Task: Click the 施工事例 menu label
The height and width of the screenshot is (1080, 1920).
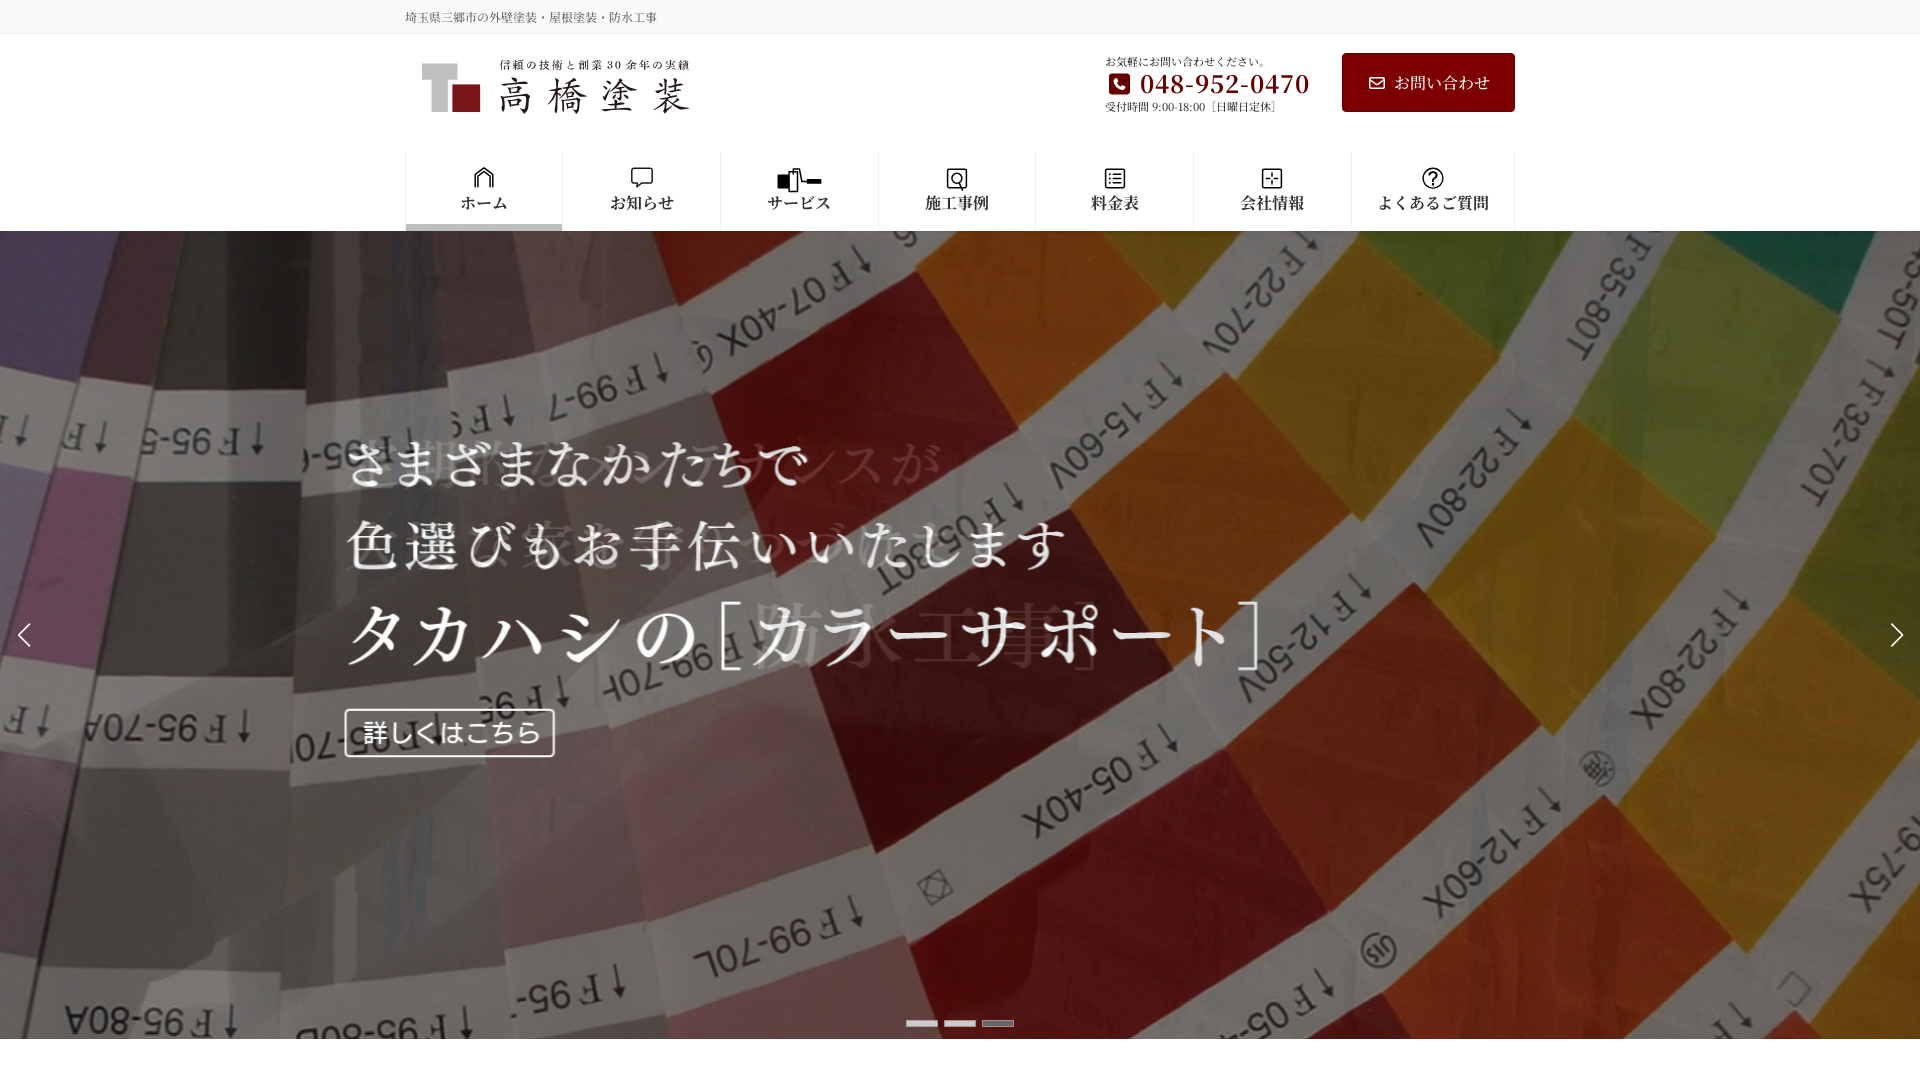Action: point(957,203)
